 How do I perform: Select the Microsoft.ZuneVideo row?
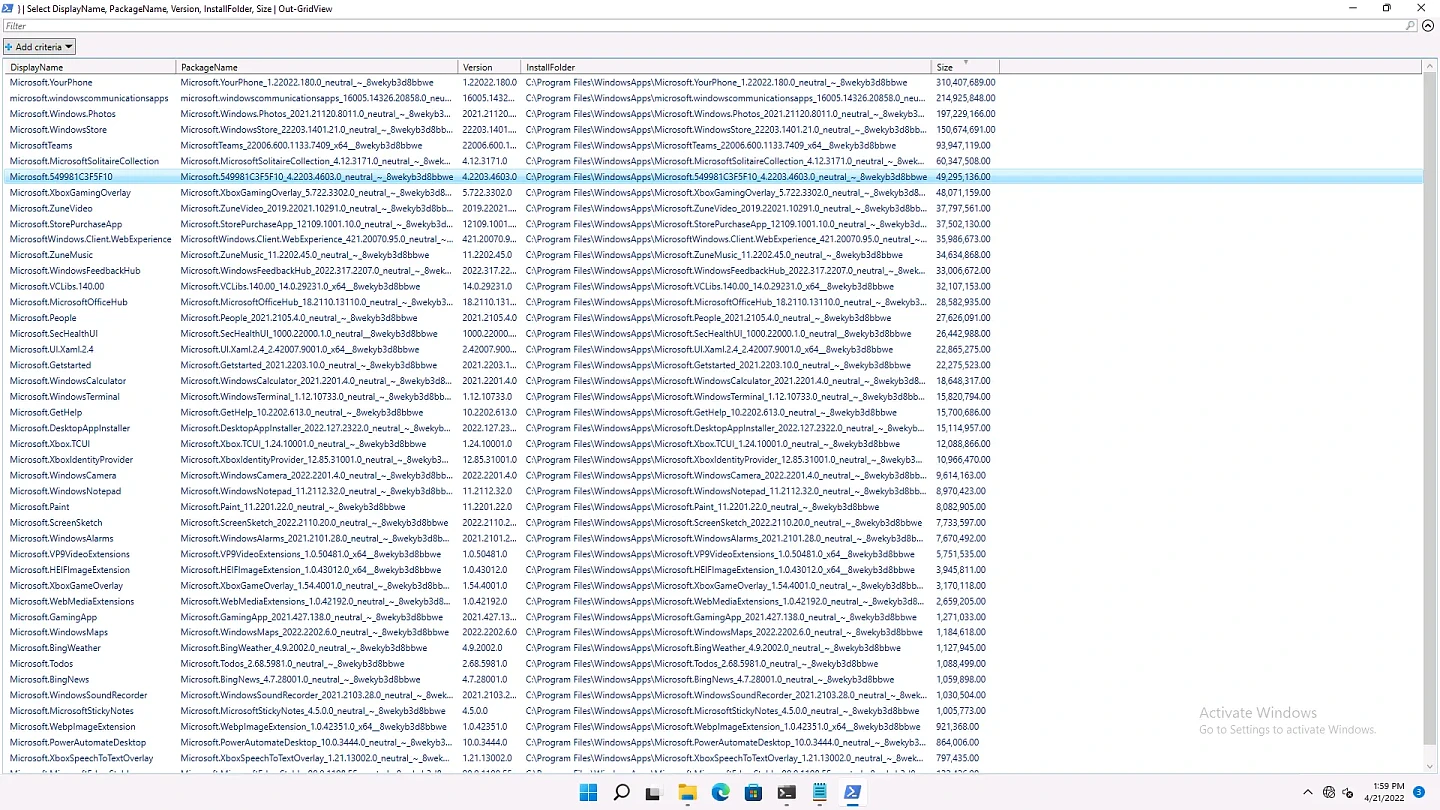713,208
